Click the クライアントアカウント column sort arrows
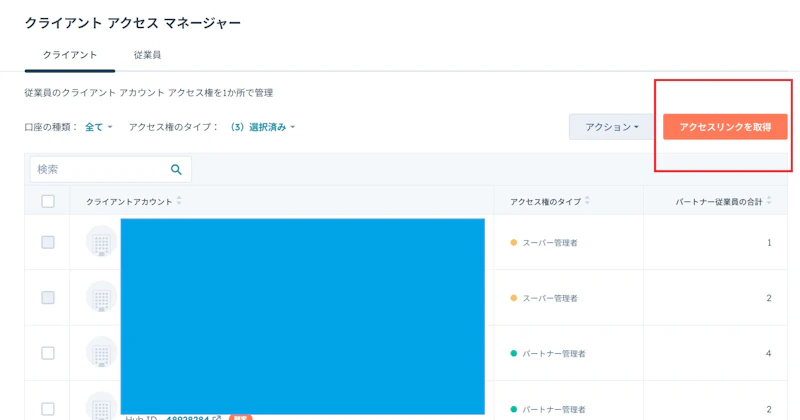The image size is (800, 420). click(179, 201)
